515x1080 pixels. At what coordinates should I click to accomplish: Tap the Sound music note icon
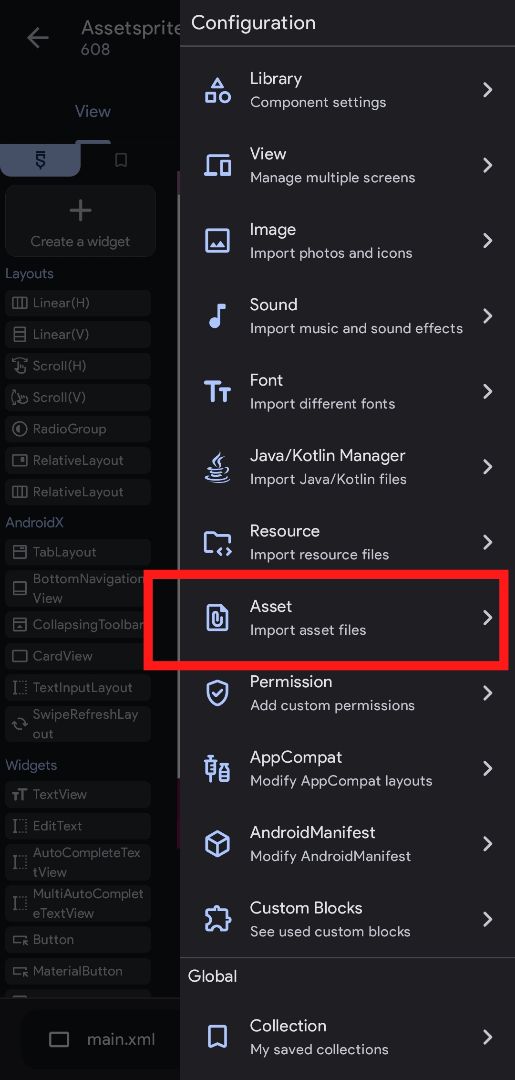(218, 316)
